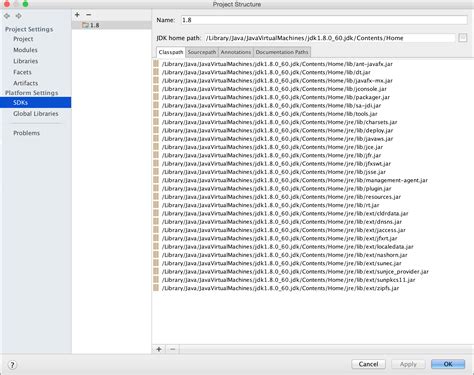474x375 pixels.
Task: Open Facets settings
Action: point(22,72)
